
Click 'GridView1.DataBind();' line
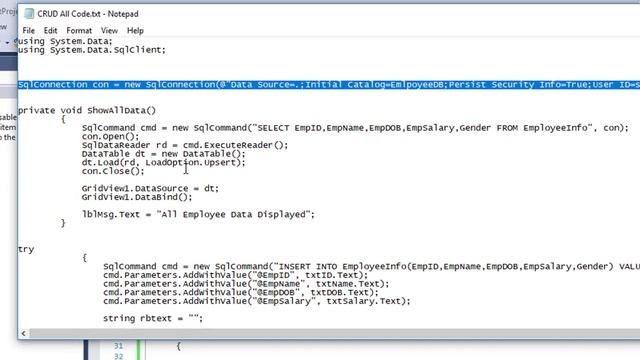[x=137, y=197]
